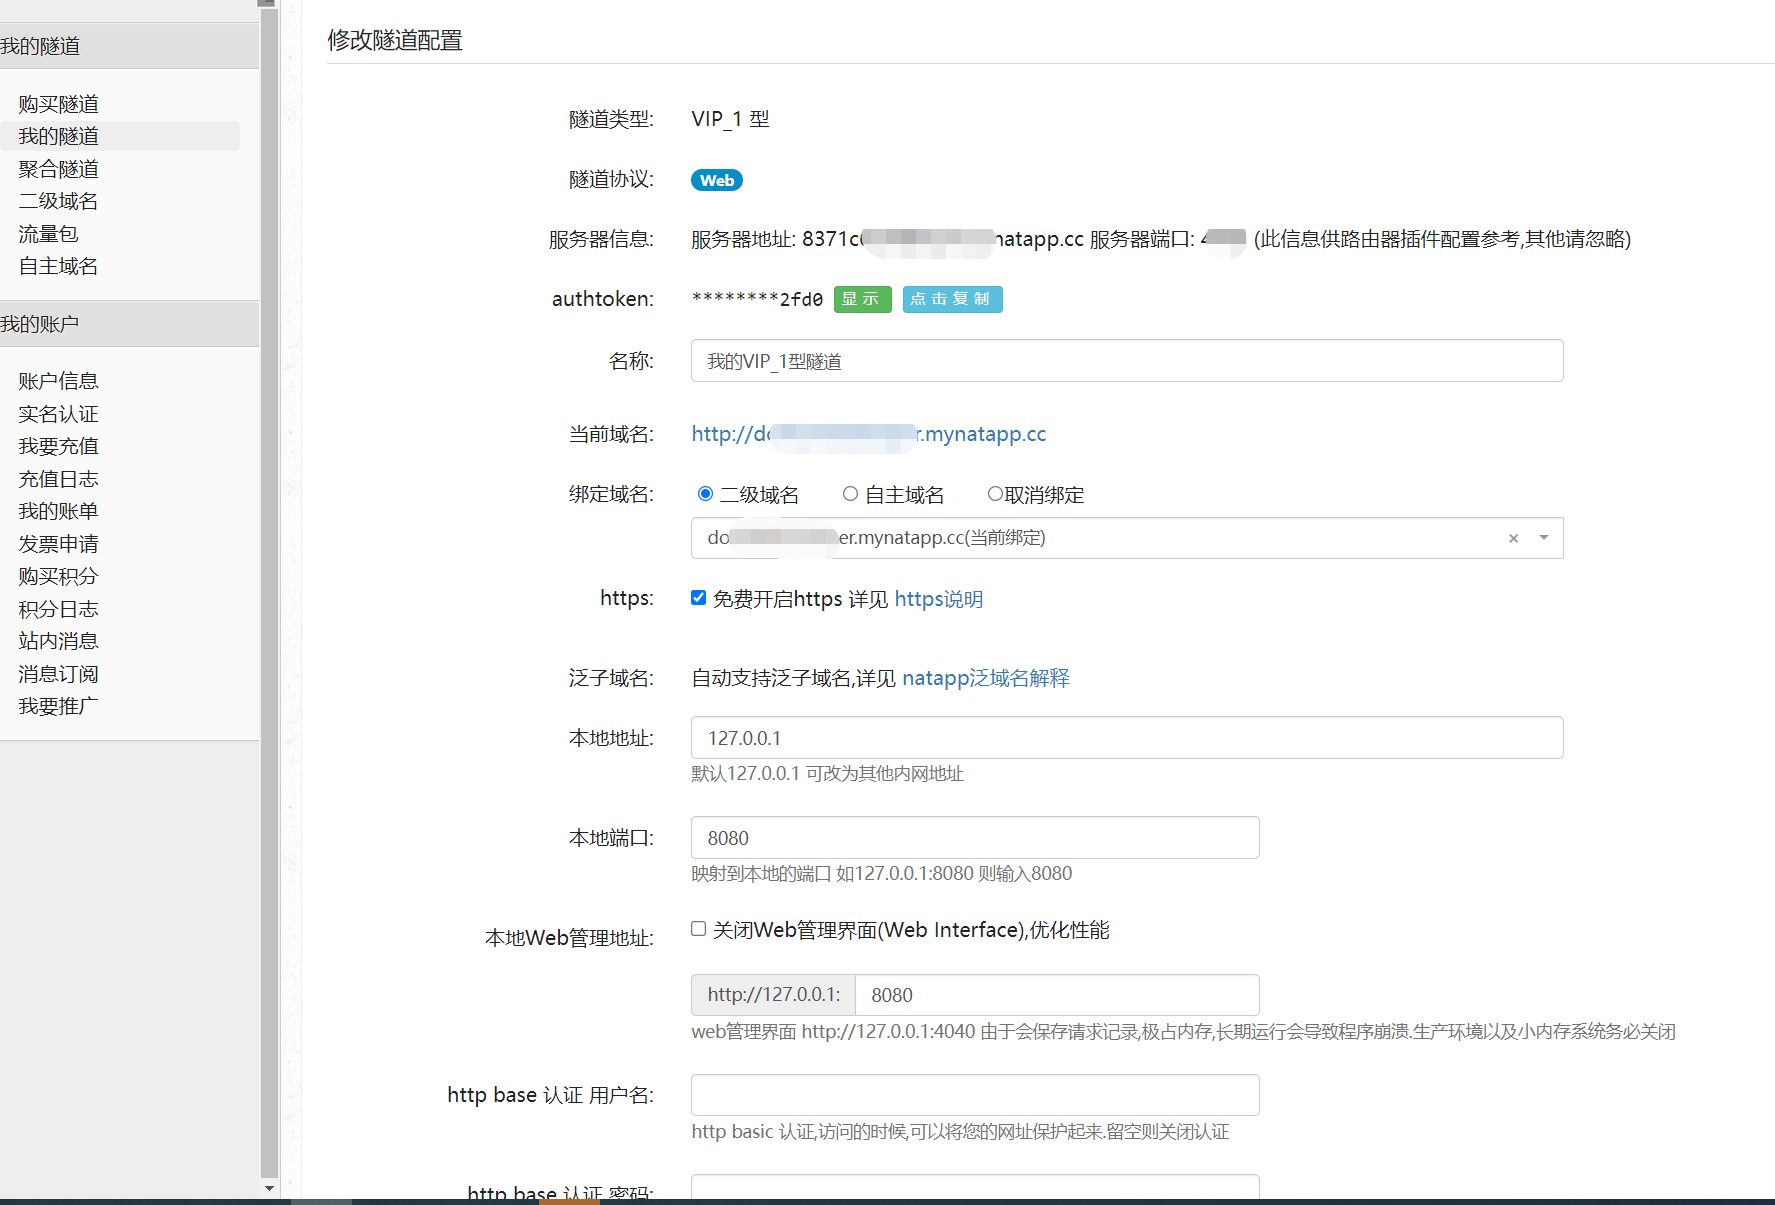
Task: Open 账户信息 in the sidebar
Action: [58, 381]
